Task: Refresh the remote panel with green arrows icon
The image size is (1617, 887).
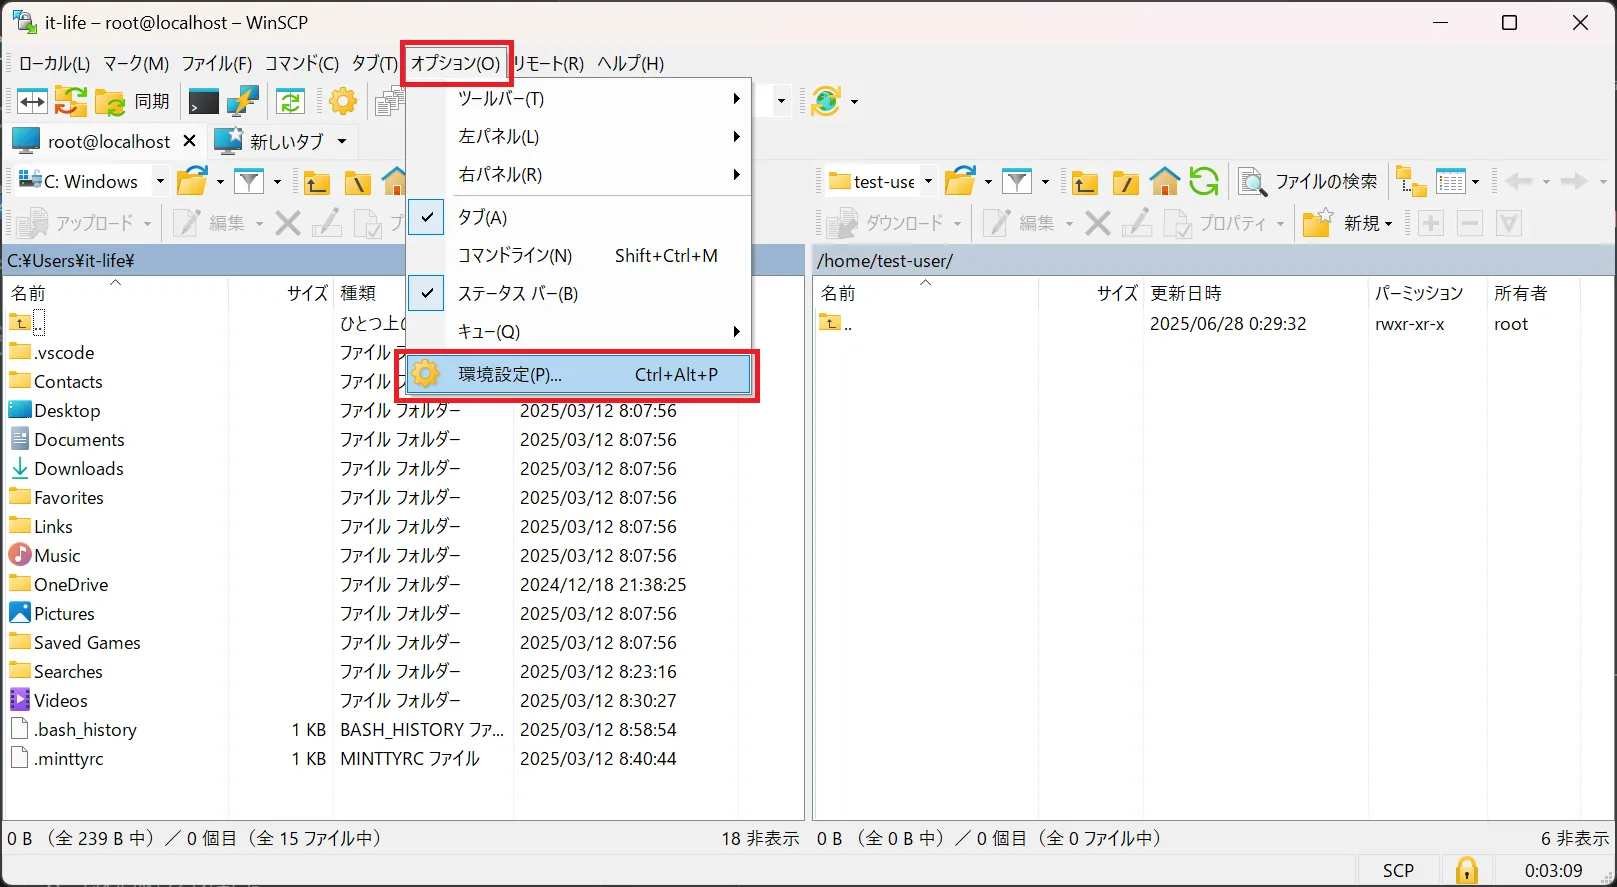Action: tap(1204, 181)
